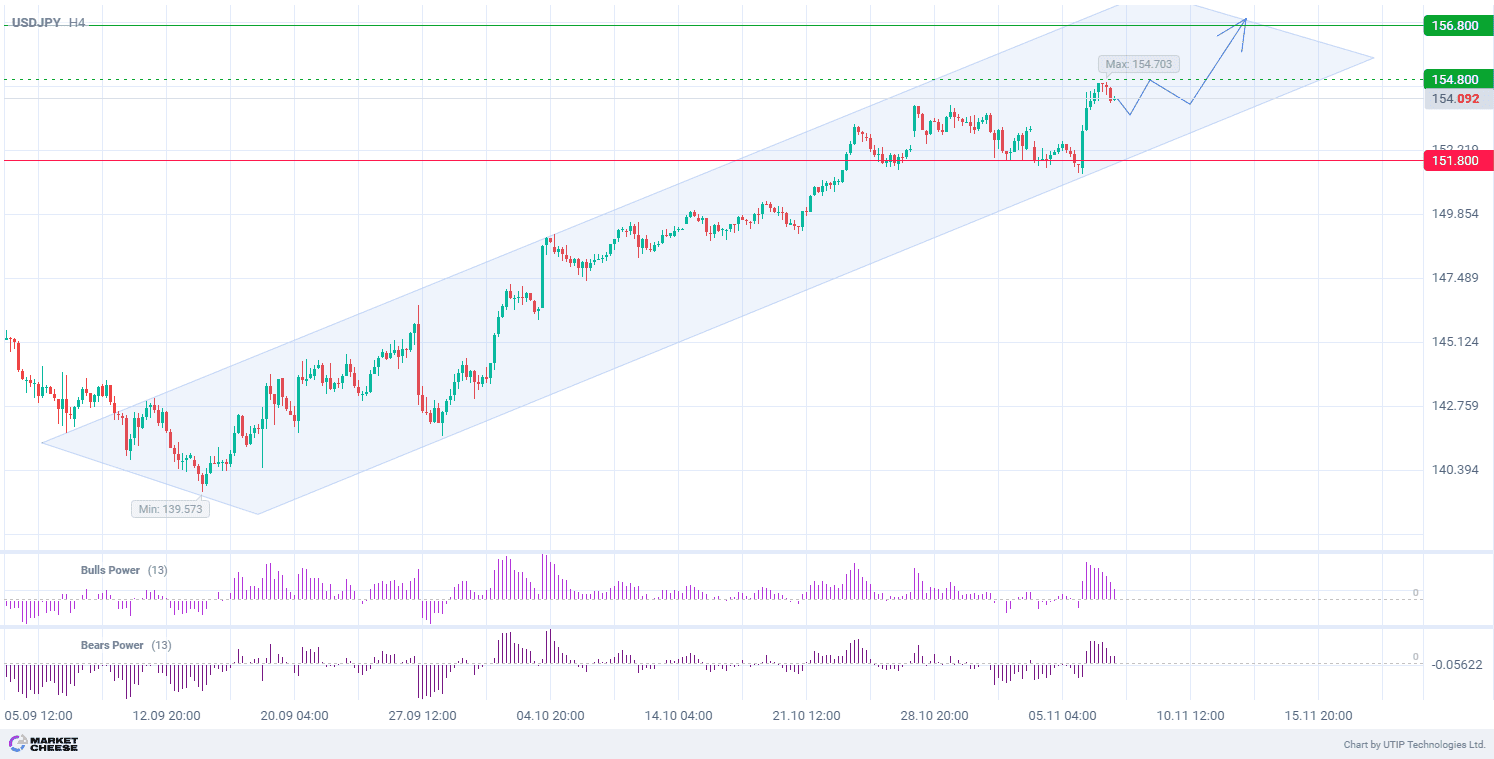The width and height of the screenshot is (1494, 759).
Task: Click the 04.10 20:00 date label
Action: pos(550,716)
